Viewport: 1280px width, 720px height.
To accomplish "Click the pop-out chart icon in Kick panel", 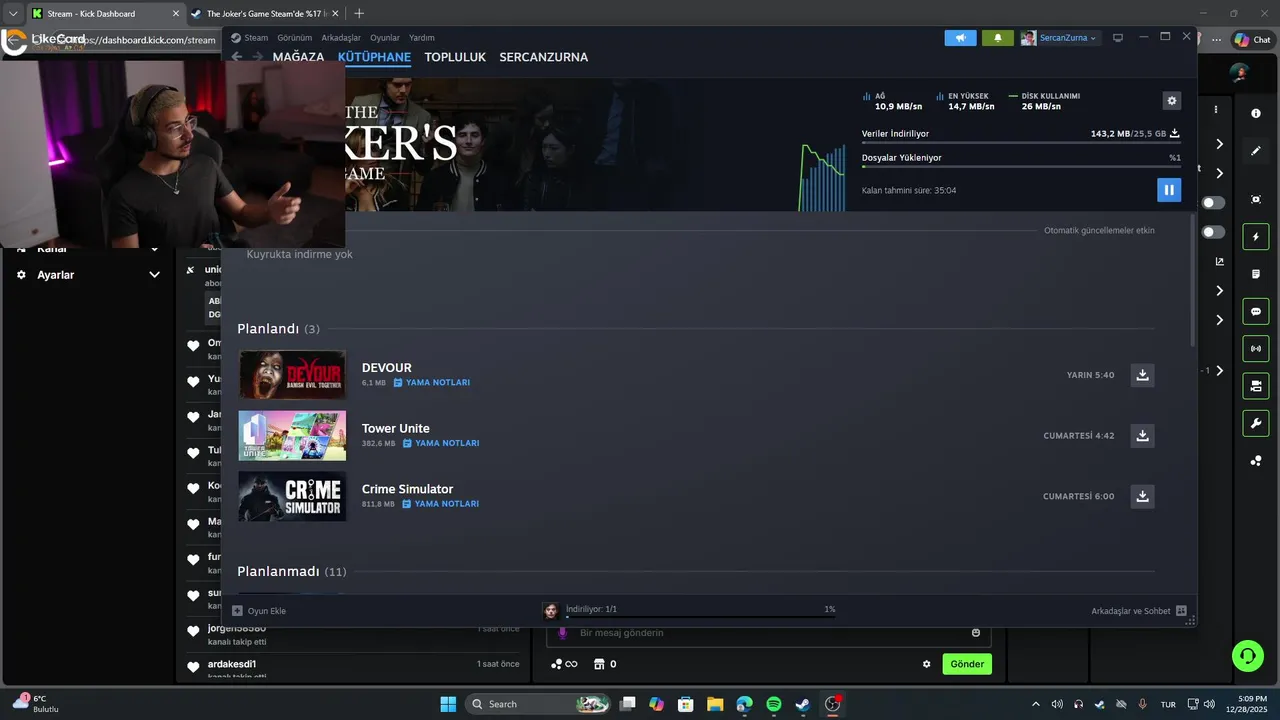I will (x=1220, y=262).
